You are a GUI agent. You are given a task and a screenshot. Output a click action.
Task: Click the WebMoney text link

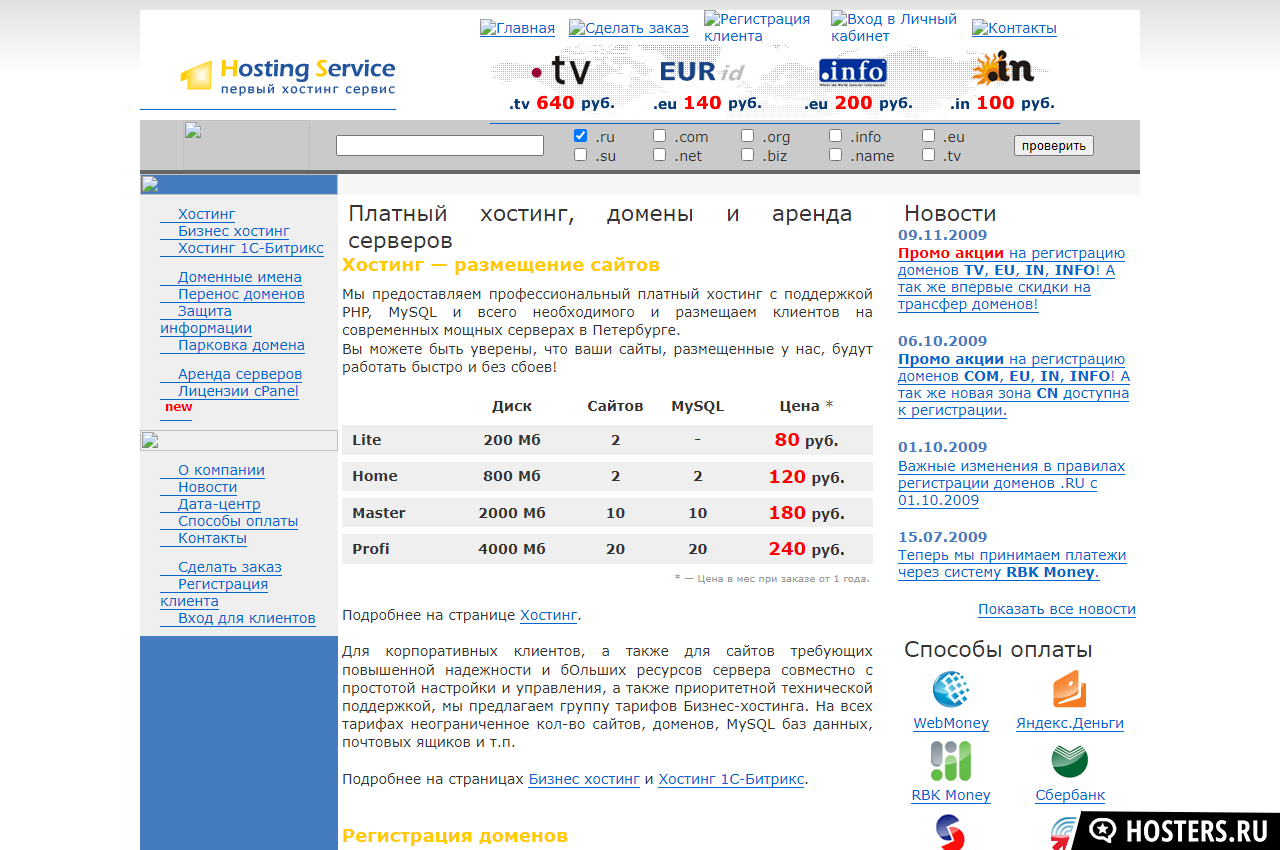click(951, 723)
